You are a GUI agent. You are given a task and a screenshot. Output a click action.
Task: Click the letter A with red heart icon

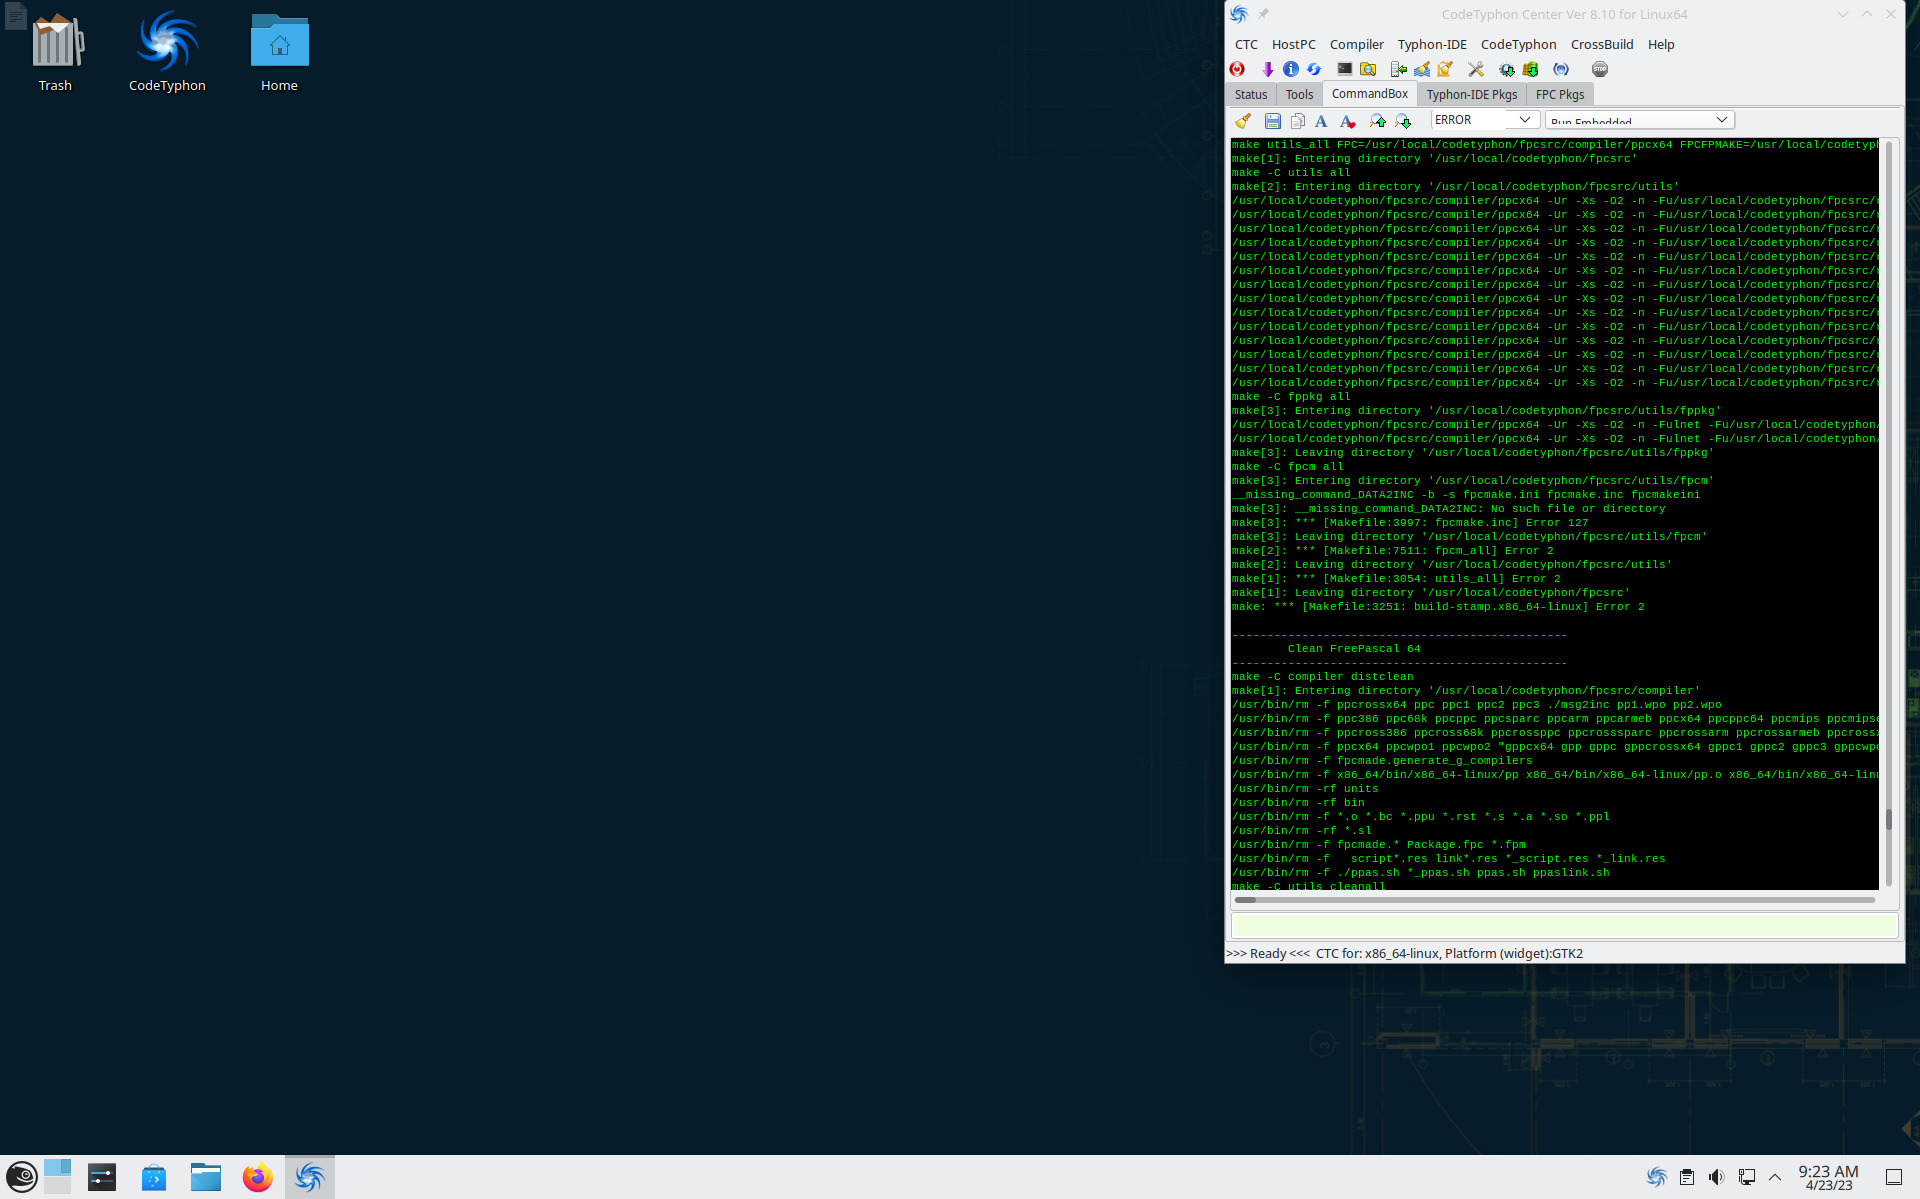coord(1347,121)
